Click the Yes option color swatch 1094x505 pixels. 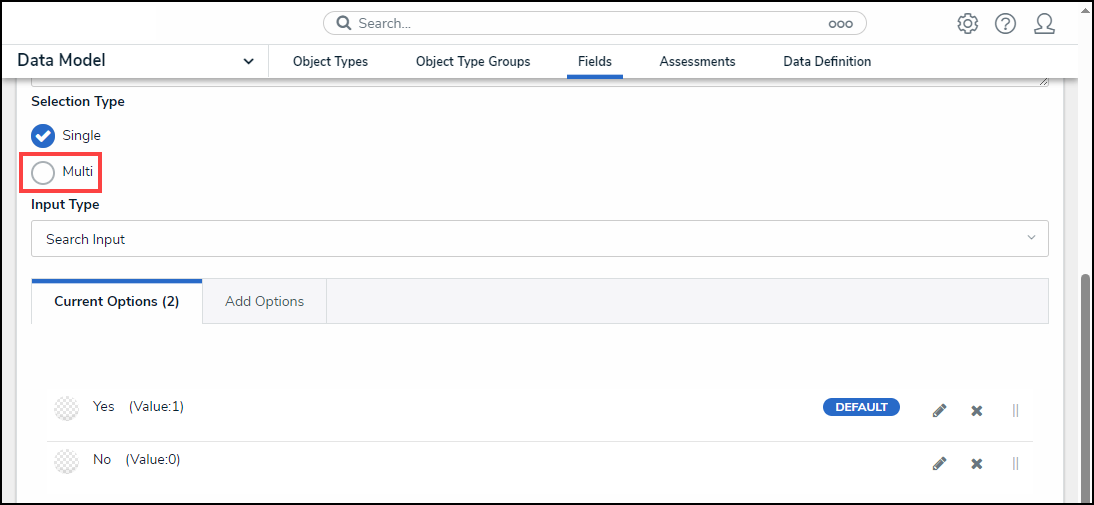click(x=66, y=408)
